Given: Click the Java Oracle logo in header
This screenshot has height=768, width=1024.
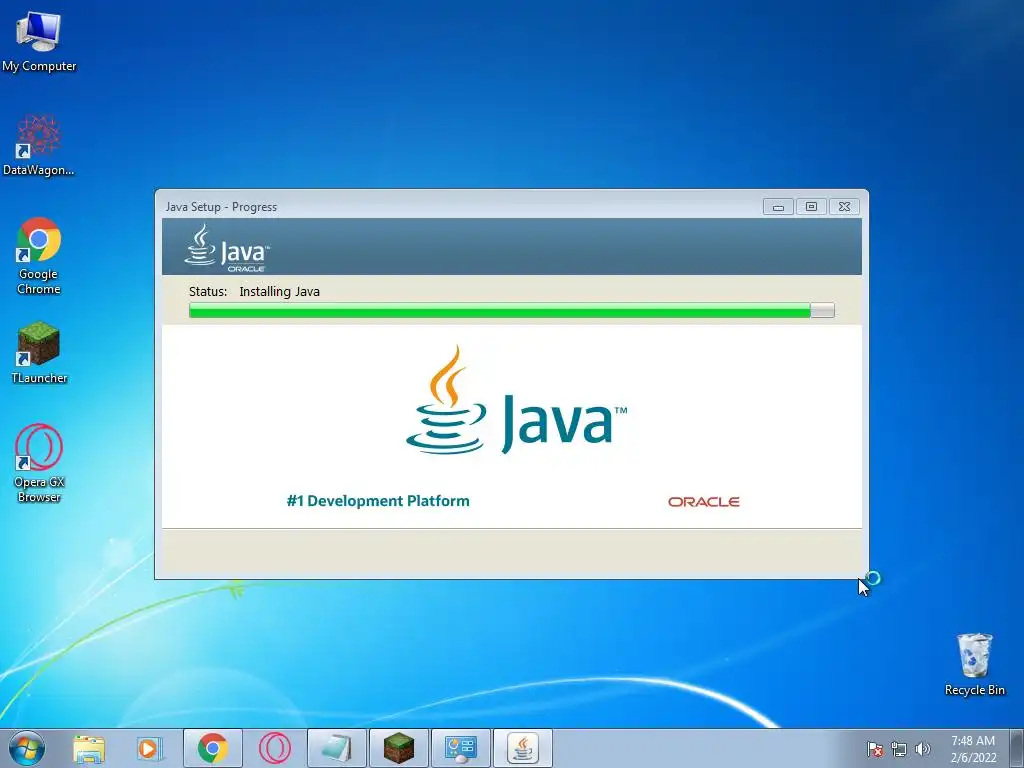Looking at the screenshot, I should (x=227, y=248).
